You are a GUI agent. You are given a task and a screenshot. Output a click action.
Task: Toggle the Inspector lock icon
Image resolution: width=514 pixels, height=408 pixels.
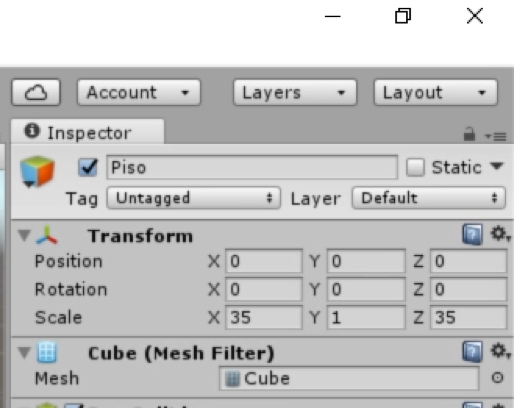[x=469, y=134]
